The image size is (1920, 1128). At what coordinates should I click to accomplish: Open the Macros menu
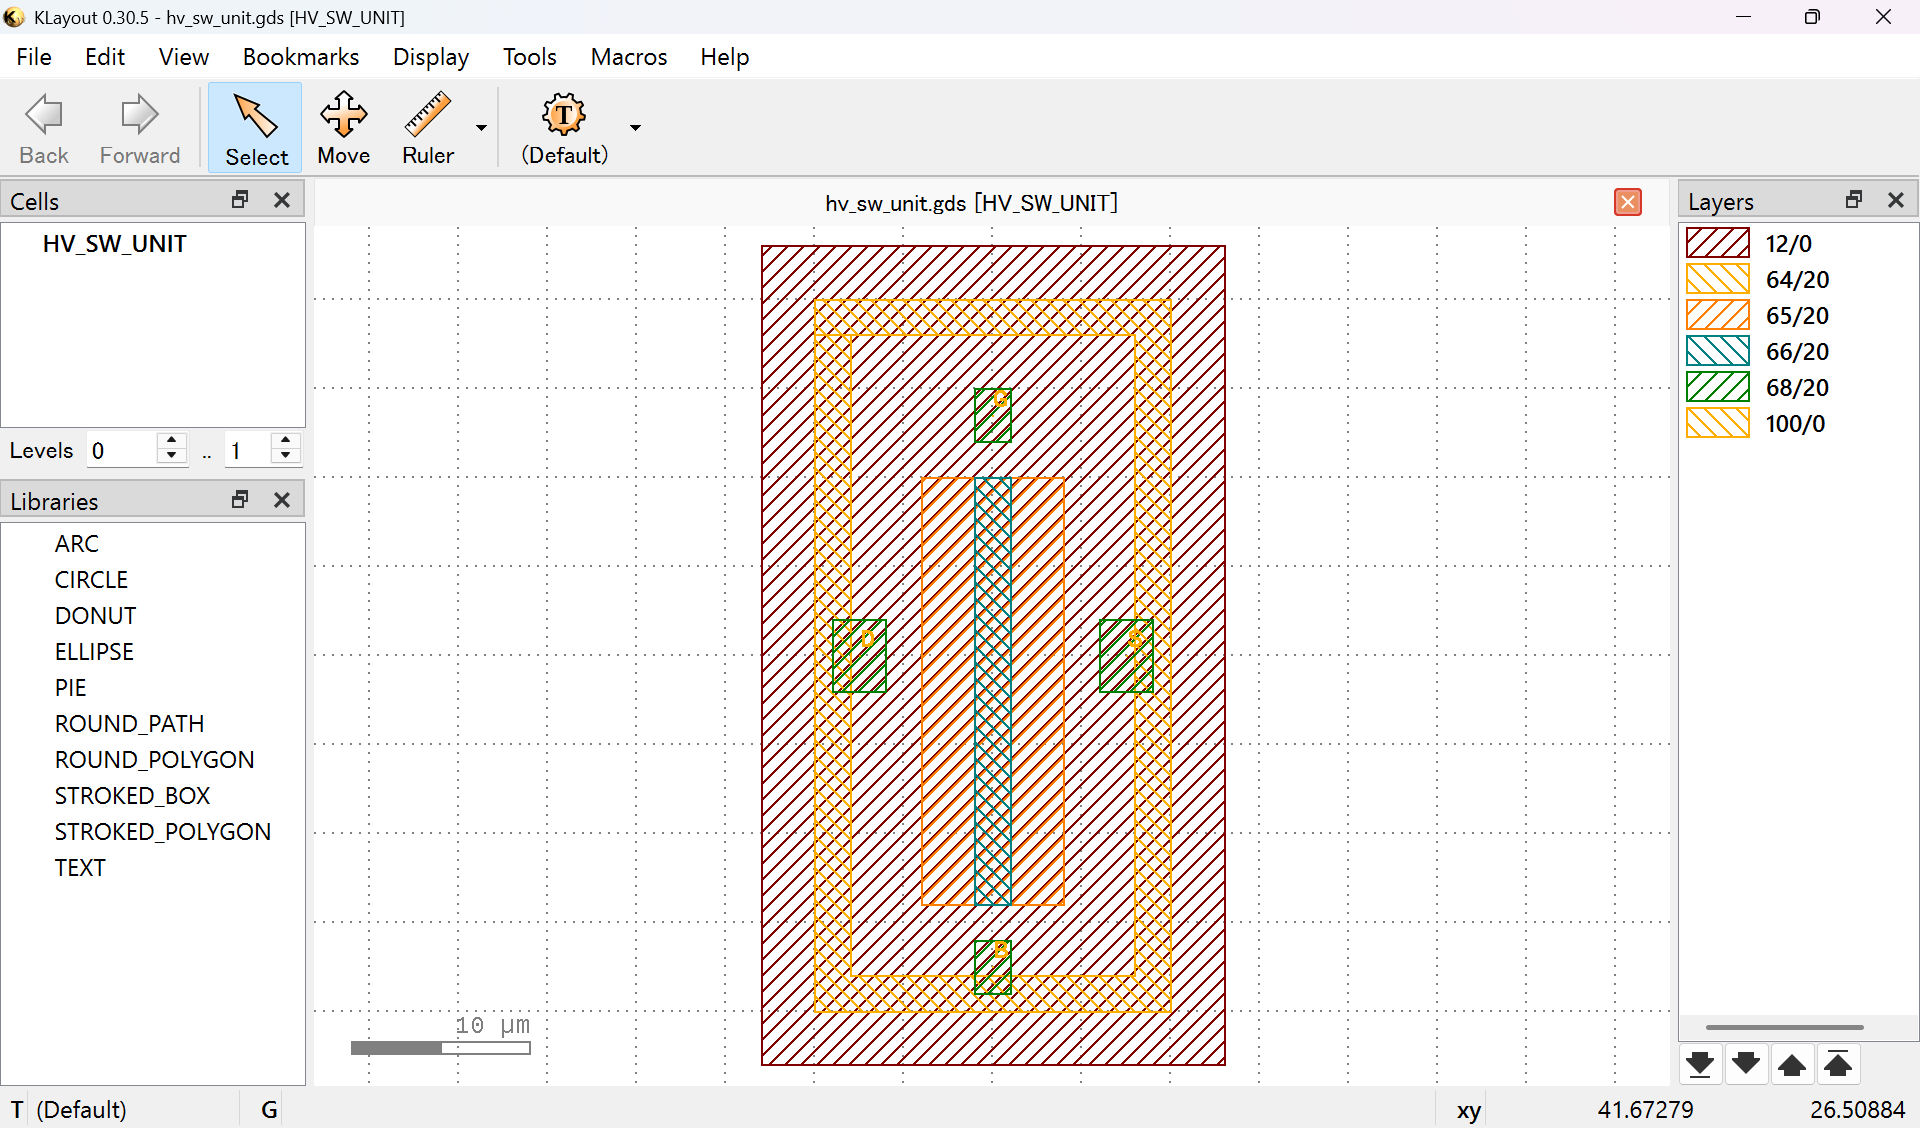[x=628, y=57]
